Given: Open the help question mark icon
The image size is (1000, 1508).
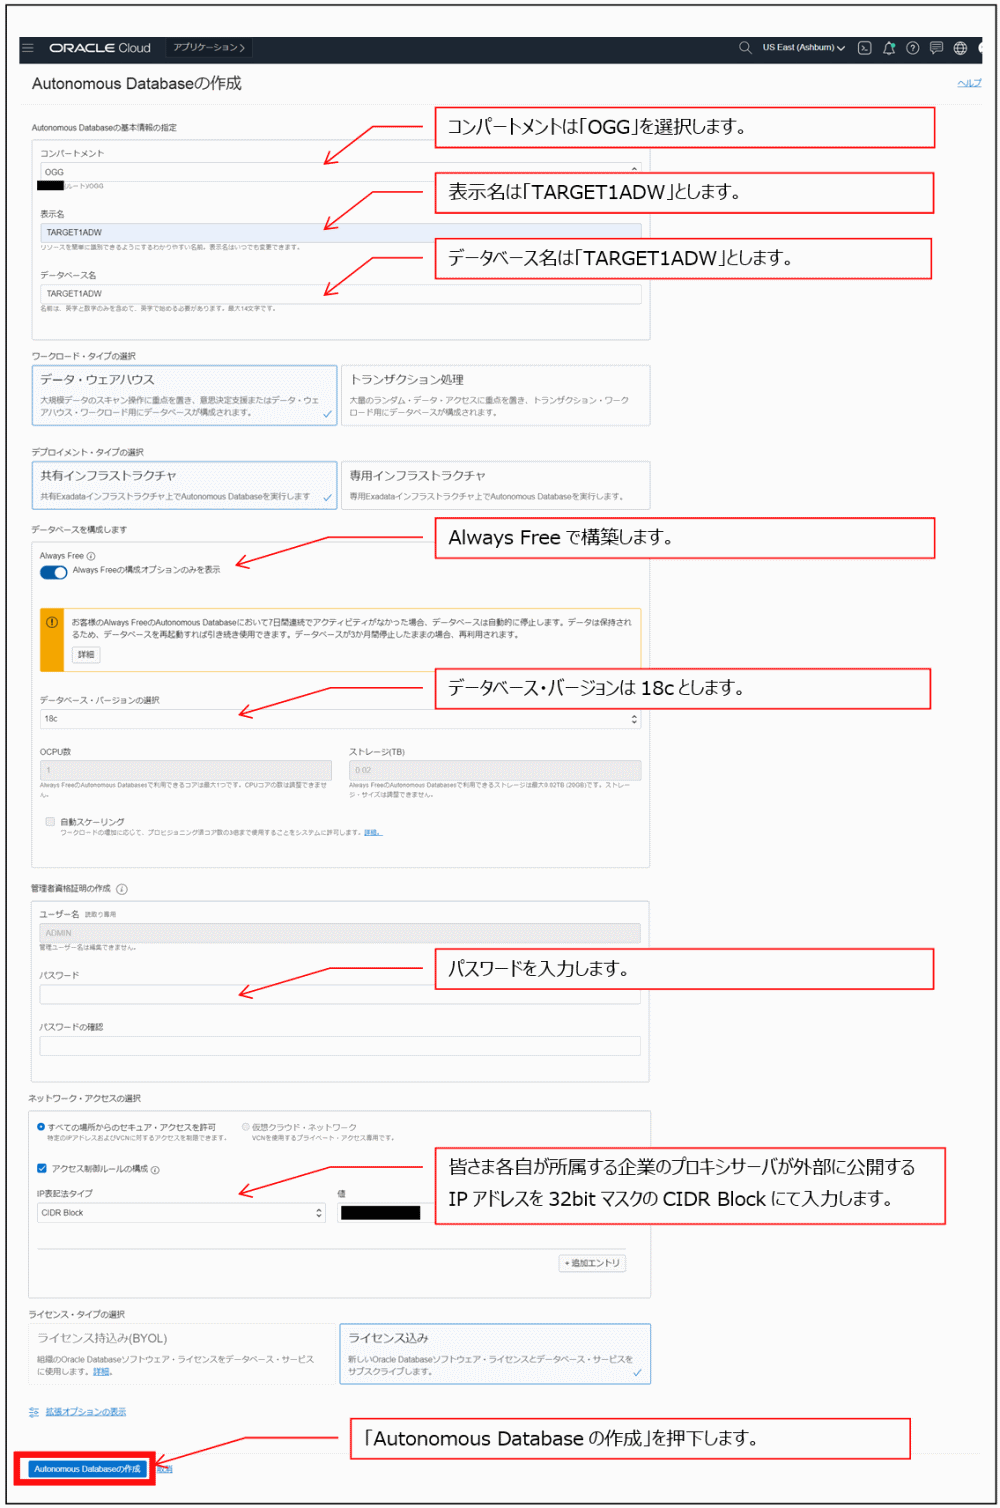Looking at the screenshot, I should (x=913, y=47).
